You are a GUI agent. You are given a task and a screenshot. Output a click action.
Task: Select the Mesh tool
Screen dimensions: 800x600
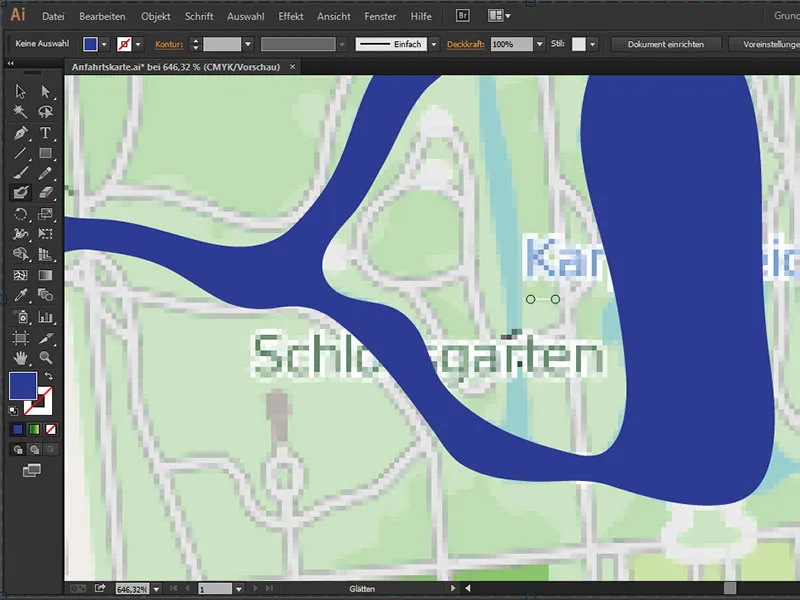click(20, 275)
